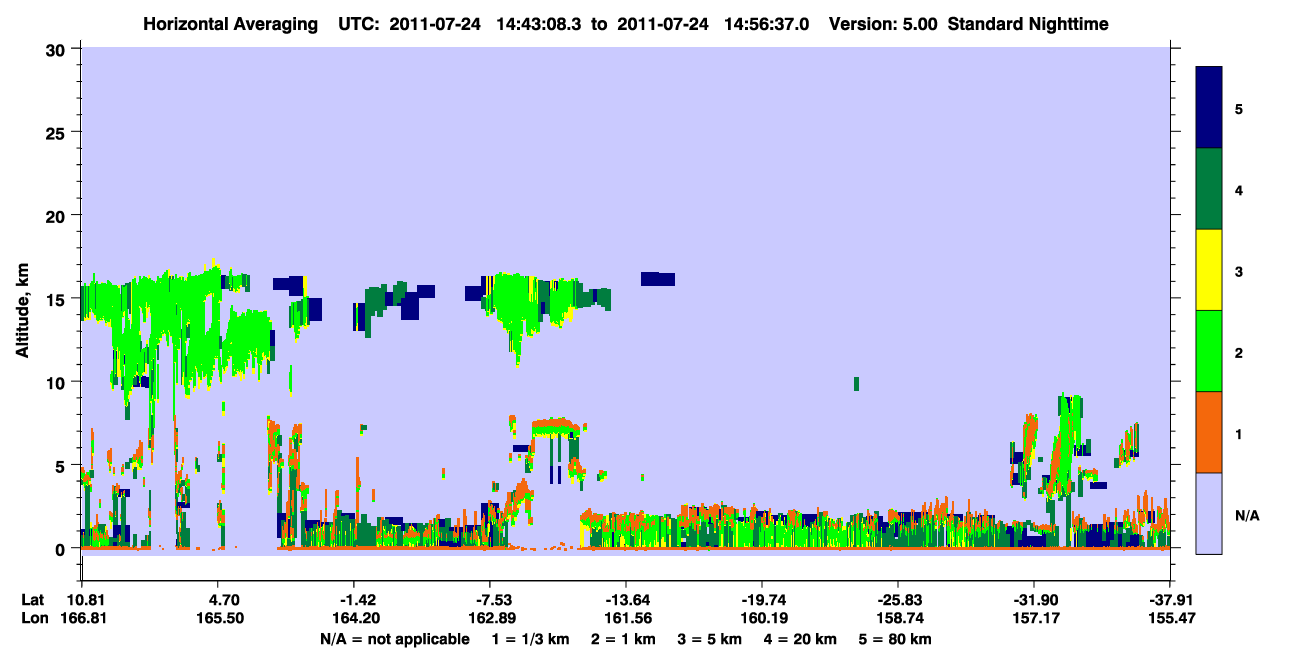Click the dark blue colorbar segment labeled 5
The height and width of the screenshot is (667, 1300).
click(1209, 108)
